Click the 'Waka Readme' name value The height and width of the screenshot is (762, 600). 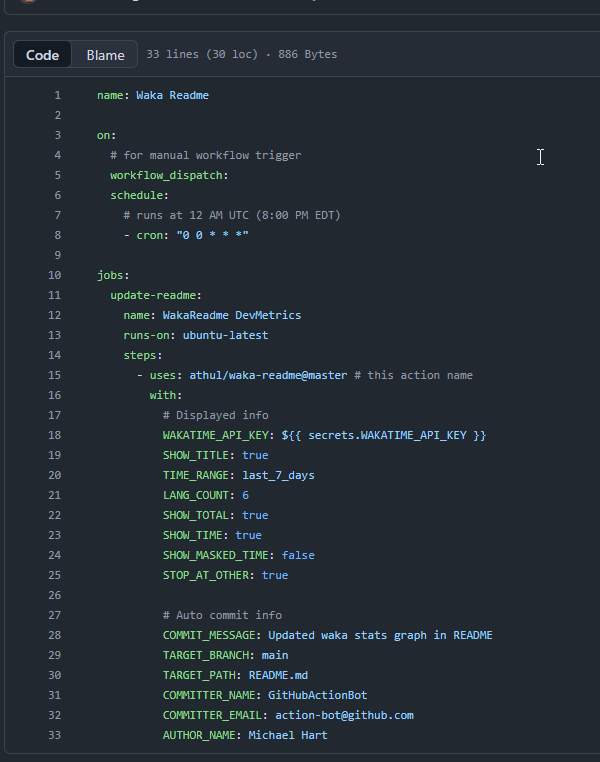tap(172, 95)
